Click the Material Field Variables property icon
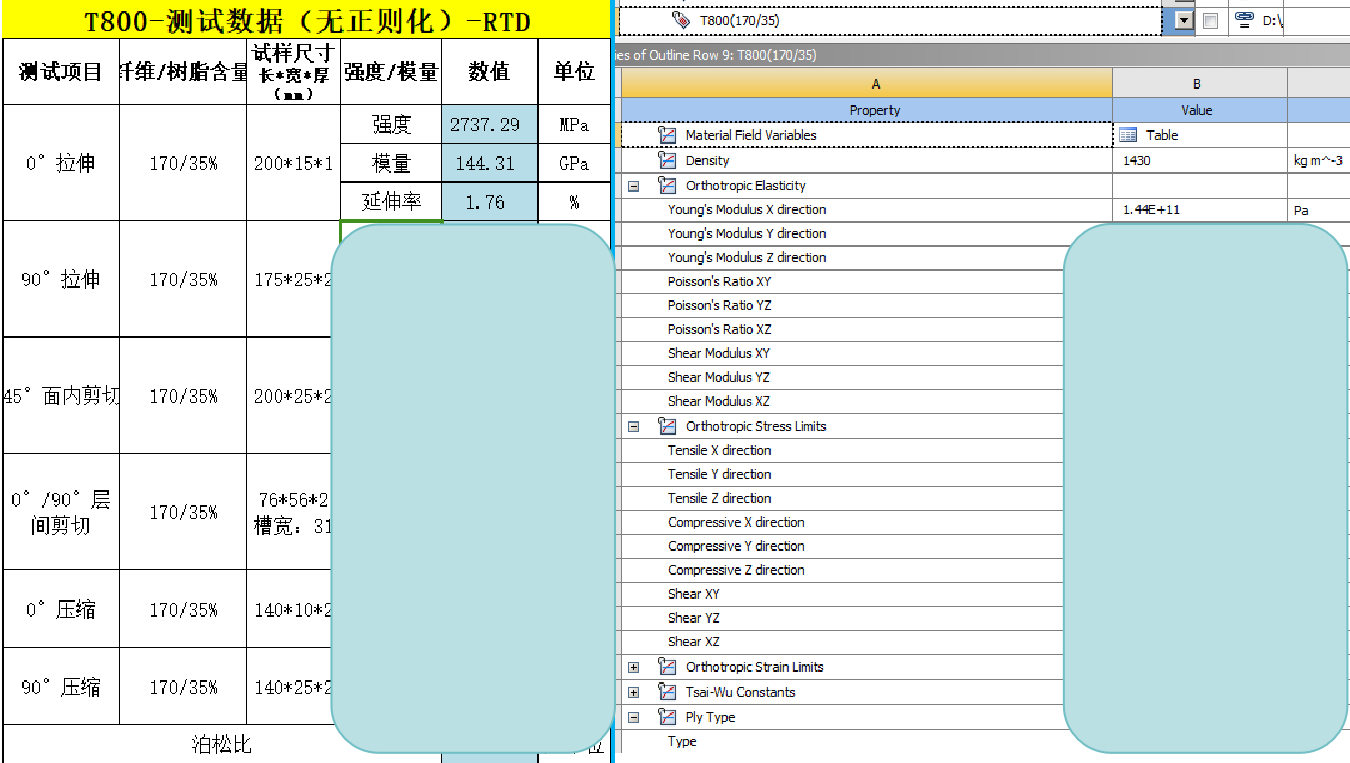This screenshot has width=1350, height=763. coord(667,135)
